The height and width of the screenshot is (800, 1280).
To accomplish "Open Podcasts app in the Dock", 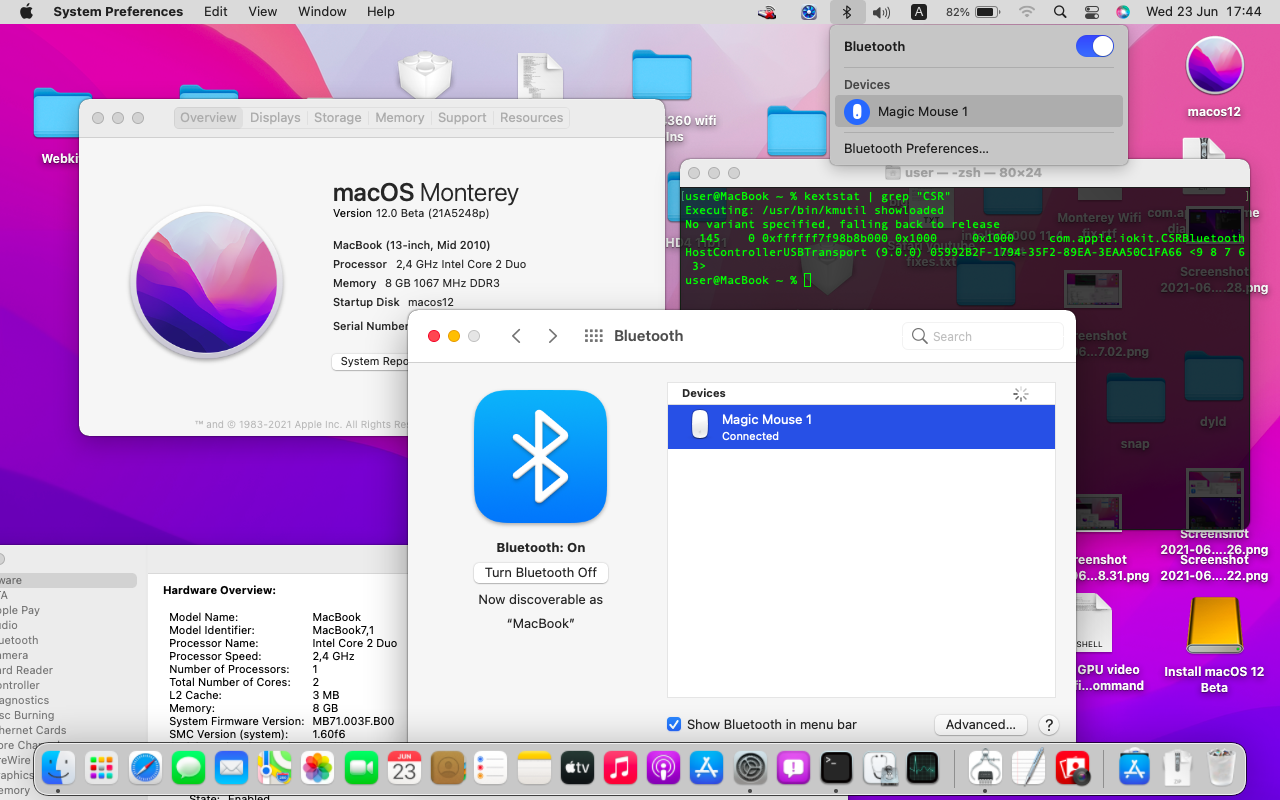I will point(663,768).
